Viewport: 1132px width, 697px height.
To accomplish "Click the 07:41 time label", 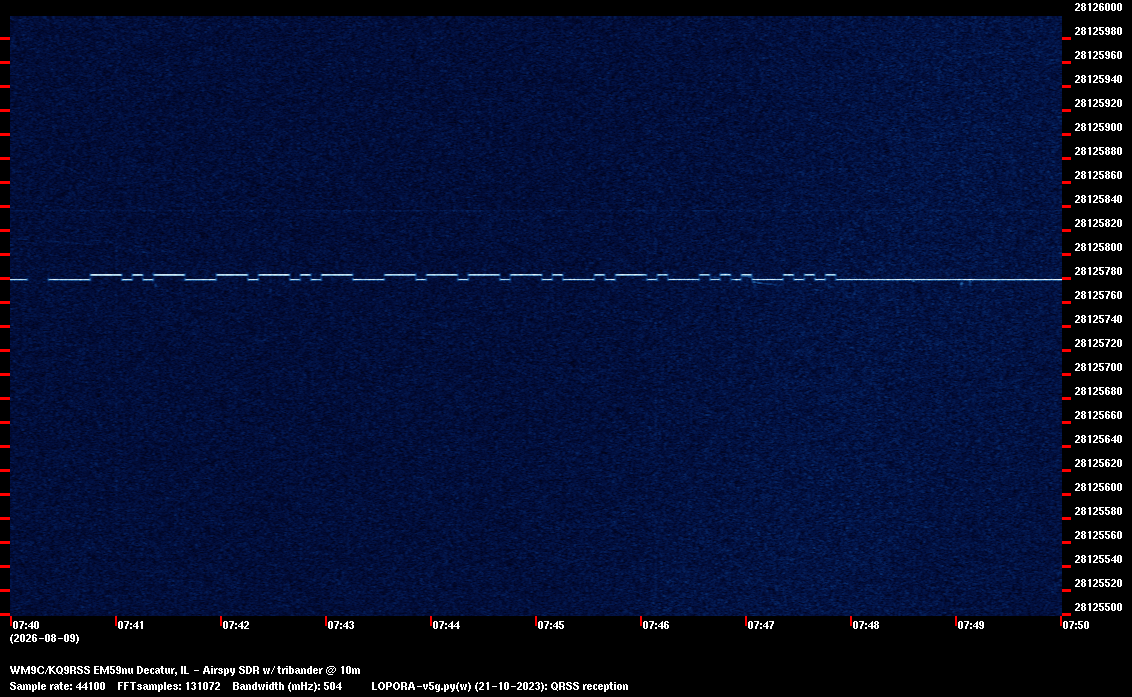I will click(131, 625).
